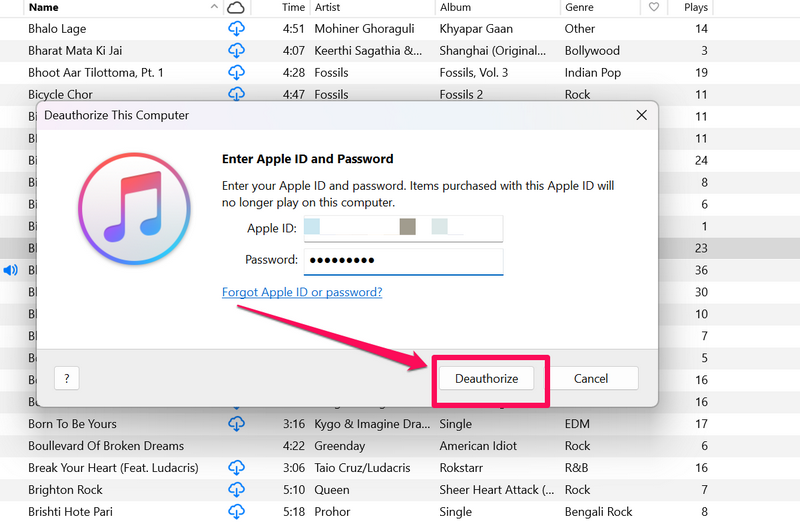800x522 pixels.
Task: Click genre Indian Pop
Action: click(x=592, y=72)
